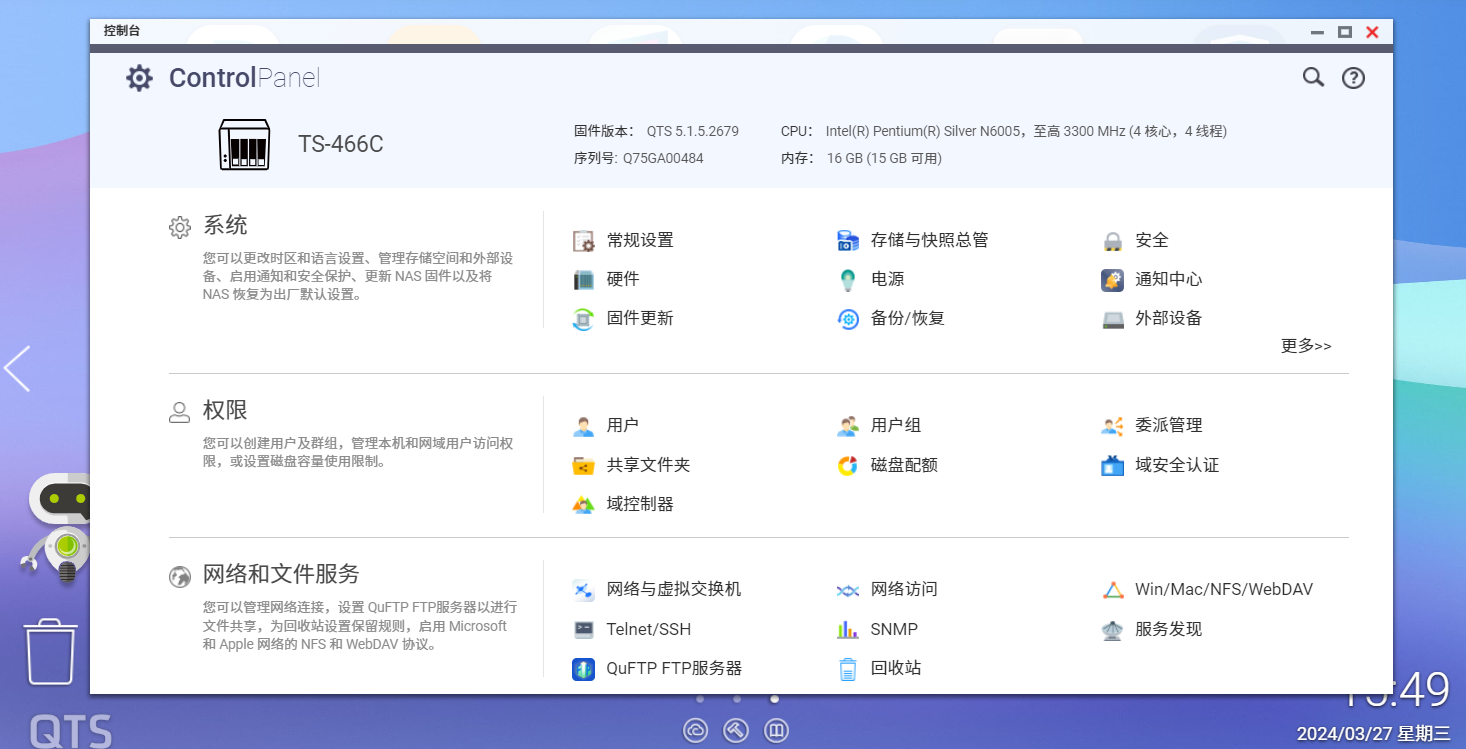Open the 用户组 user groups link
This screenshot has width=1466, height=749.
point(895,426)
